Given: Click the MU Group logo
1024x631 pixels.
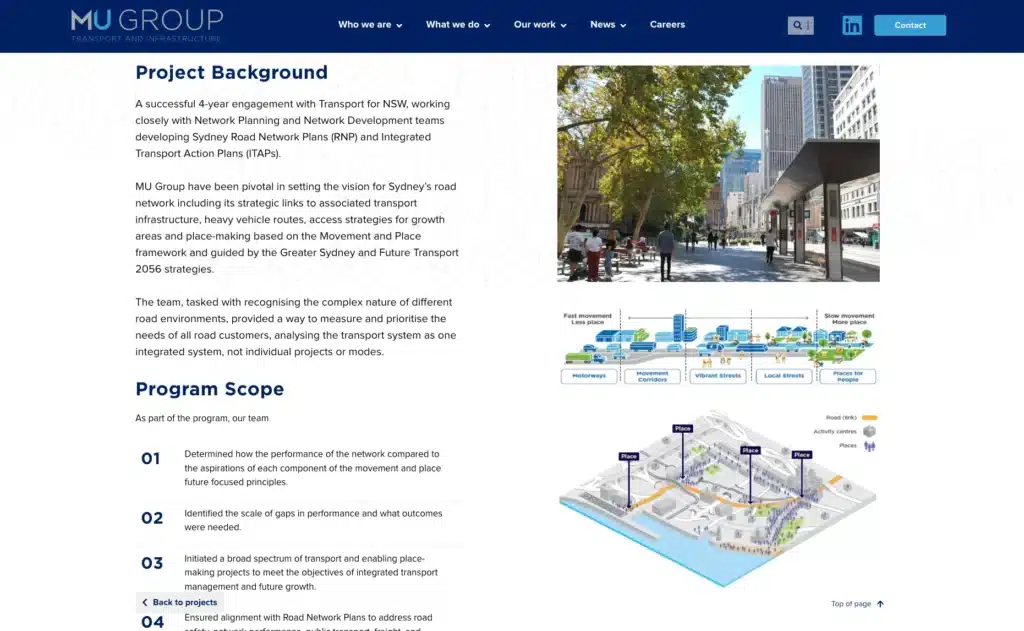Looking at the screenshot, I should click(x=145, y=25).
